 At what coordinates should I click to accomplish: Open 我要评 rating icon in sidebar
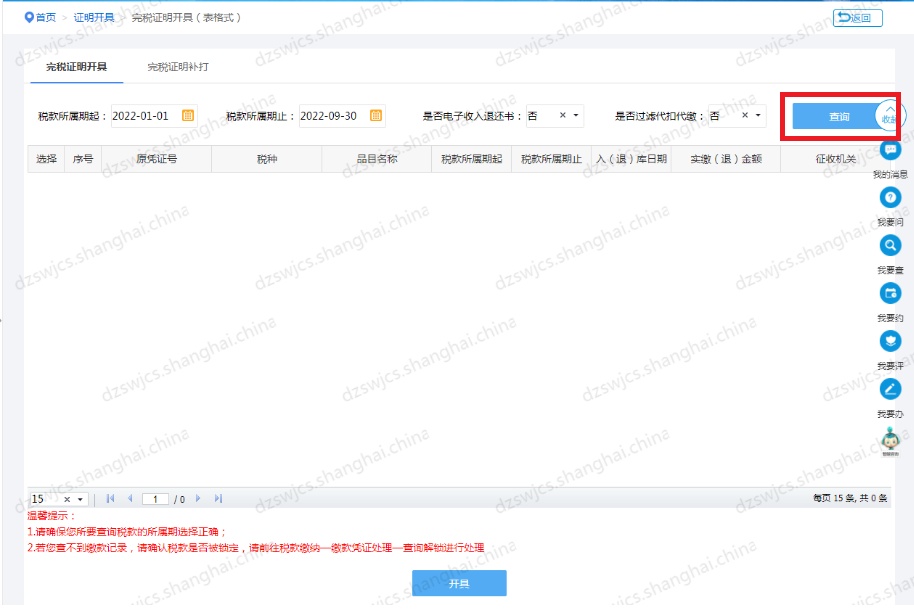tap(890, 341)
